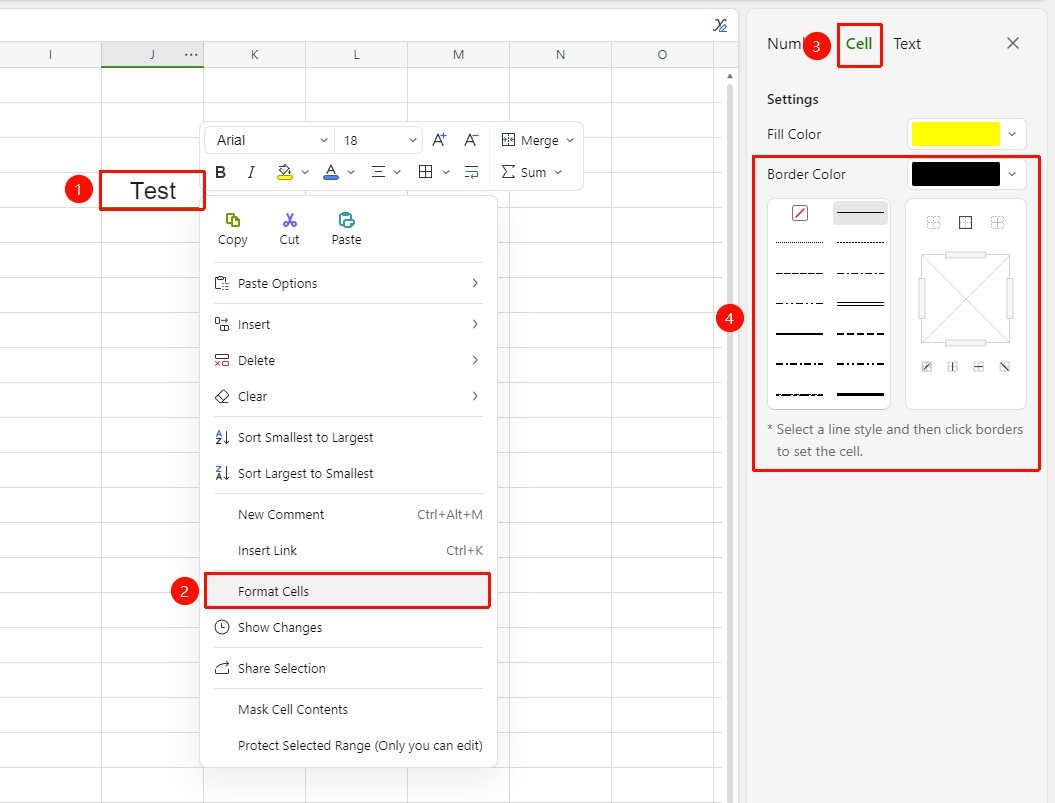Click the Sum button

point(524,172)
